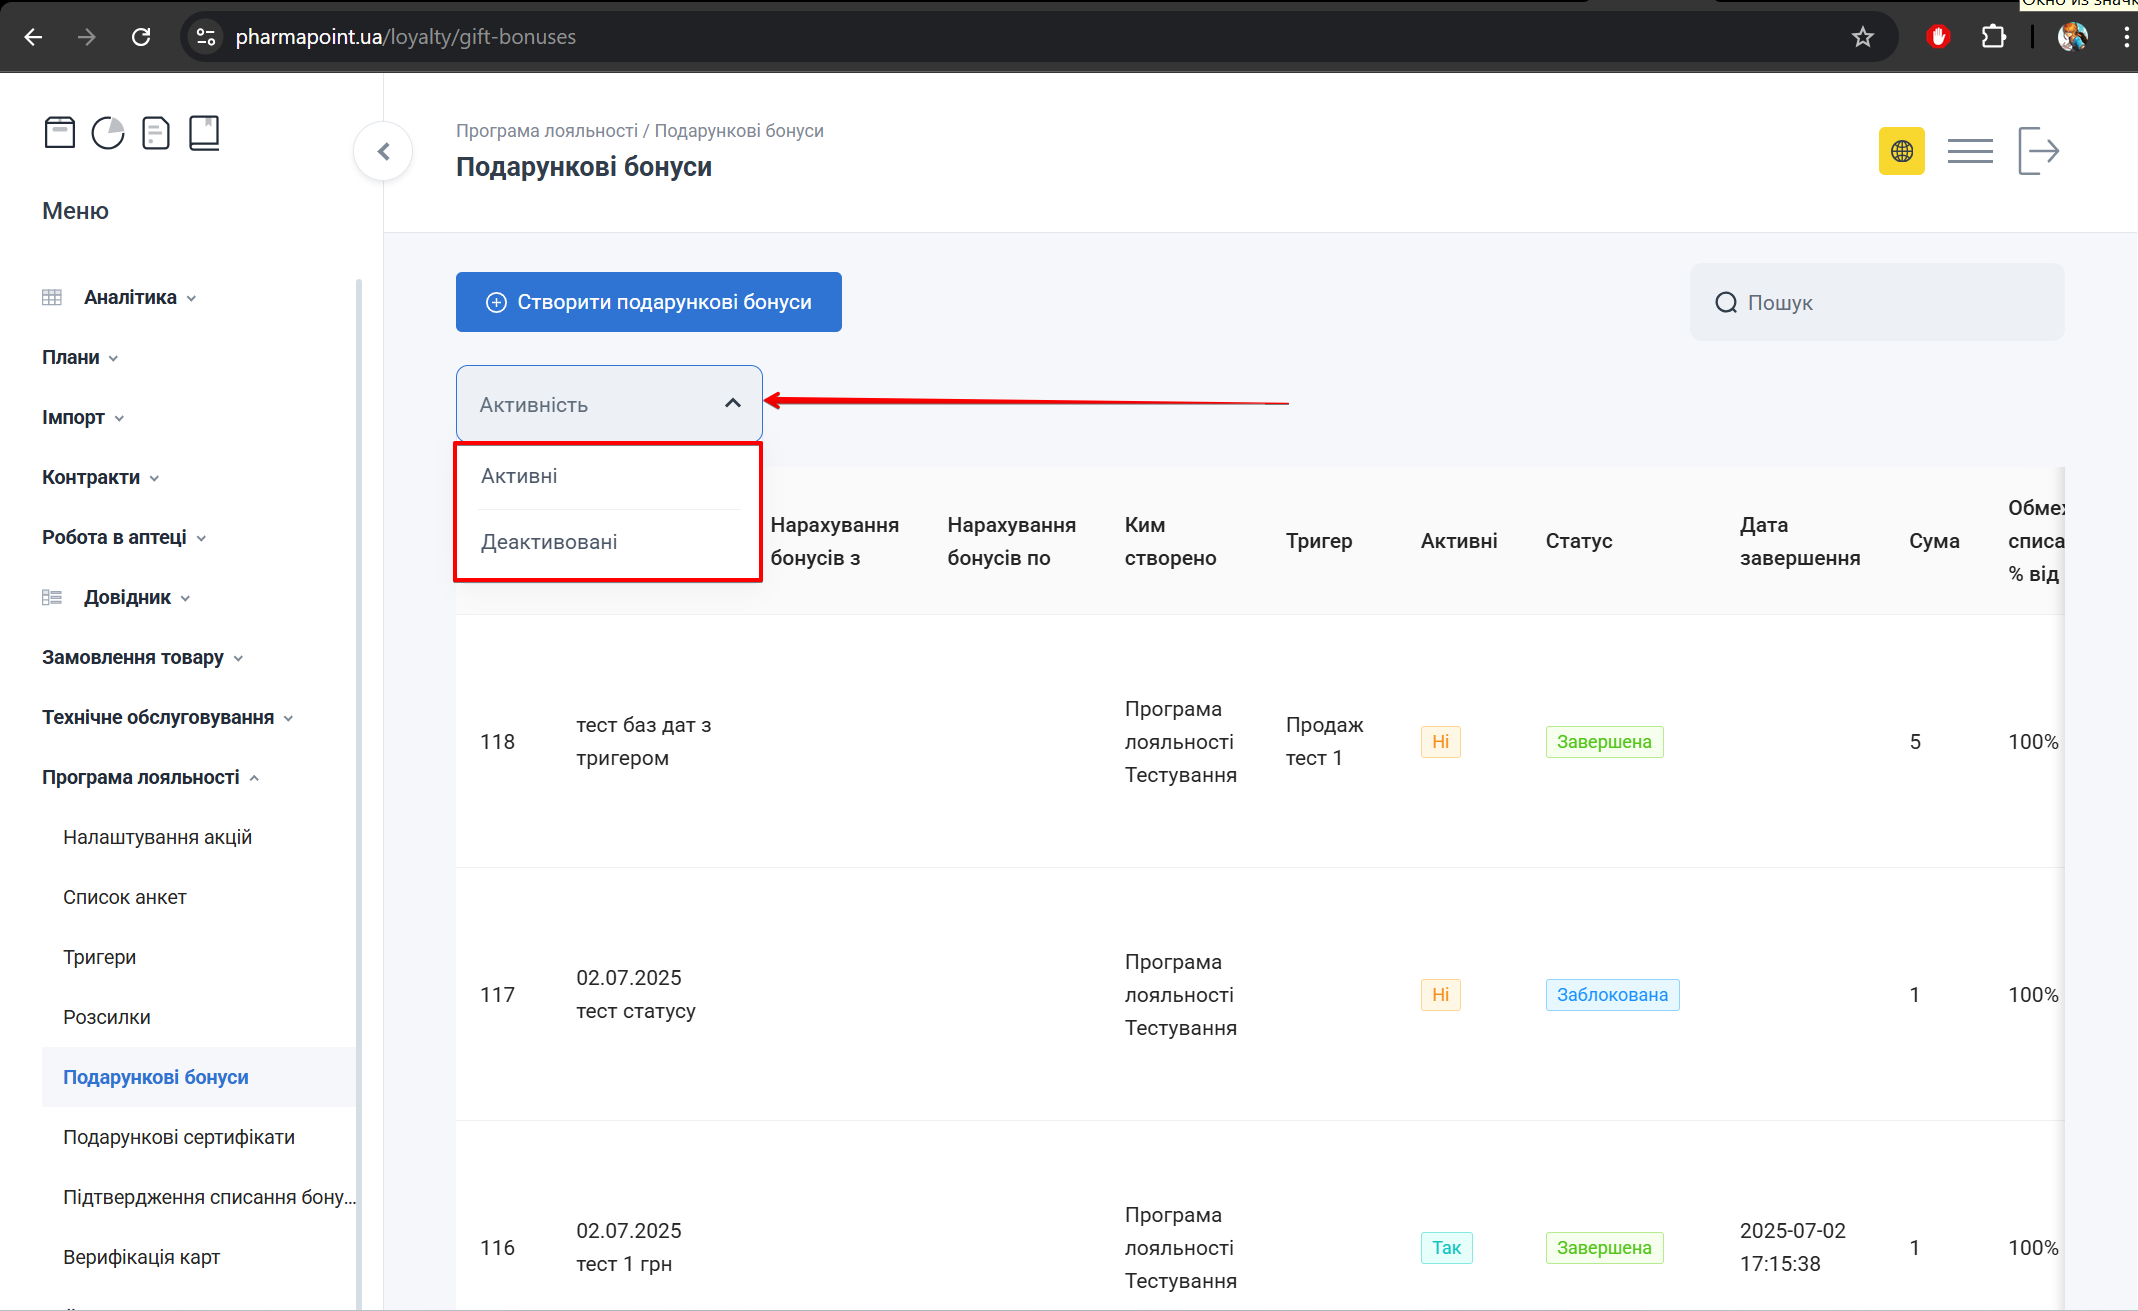Select Активні option in dropdown
The image size is (2138, 1311).
[520, 476]
